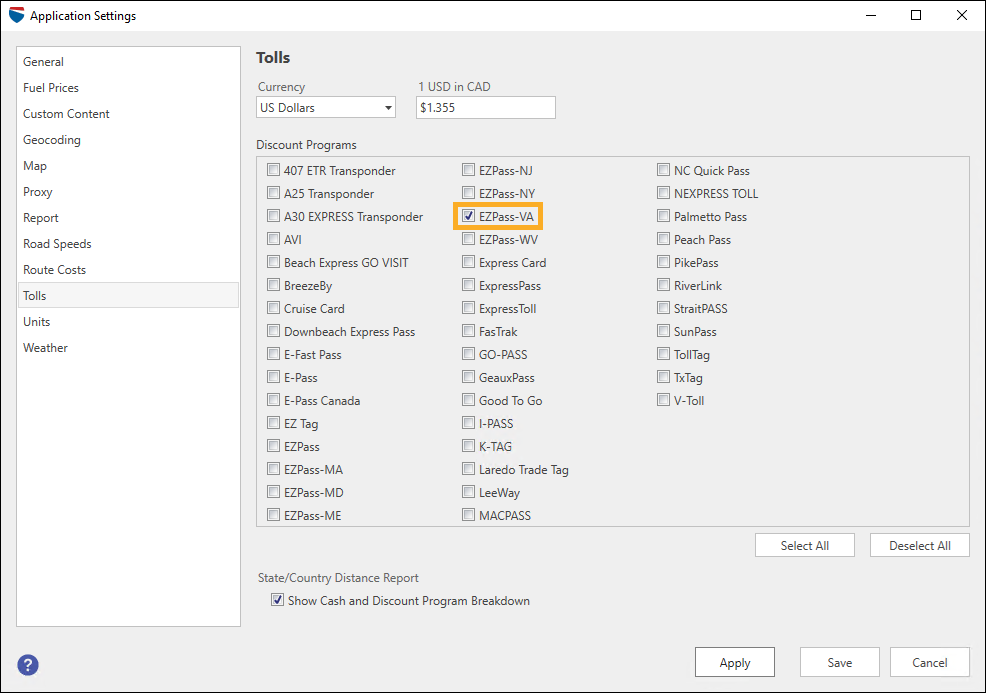Apply the current toll settings
986x693 pixels.
pyautogui.click(x=734, y=662)
